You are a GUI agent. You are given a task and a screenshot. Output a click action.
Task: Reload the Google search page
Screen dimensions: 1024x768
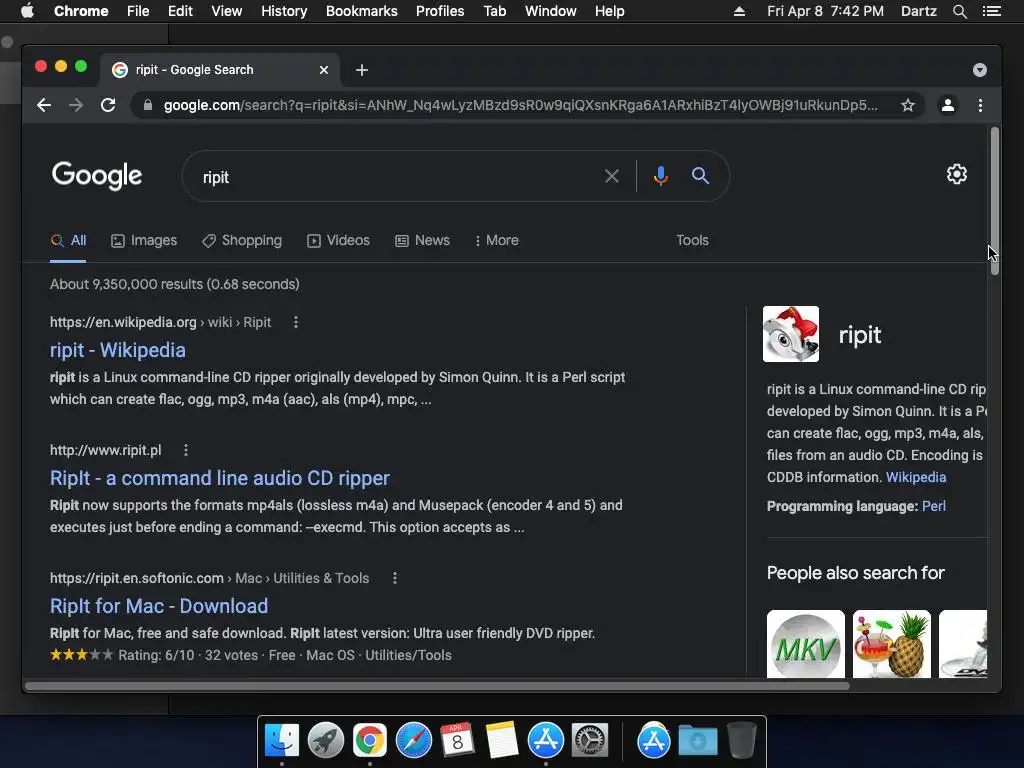point(108,105)
